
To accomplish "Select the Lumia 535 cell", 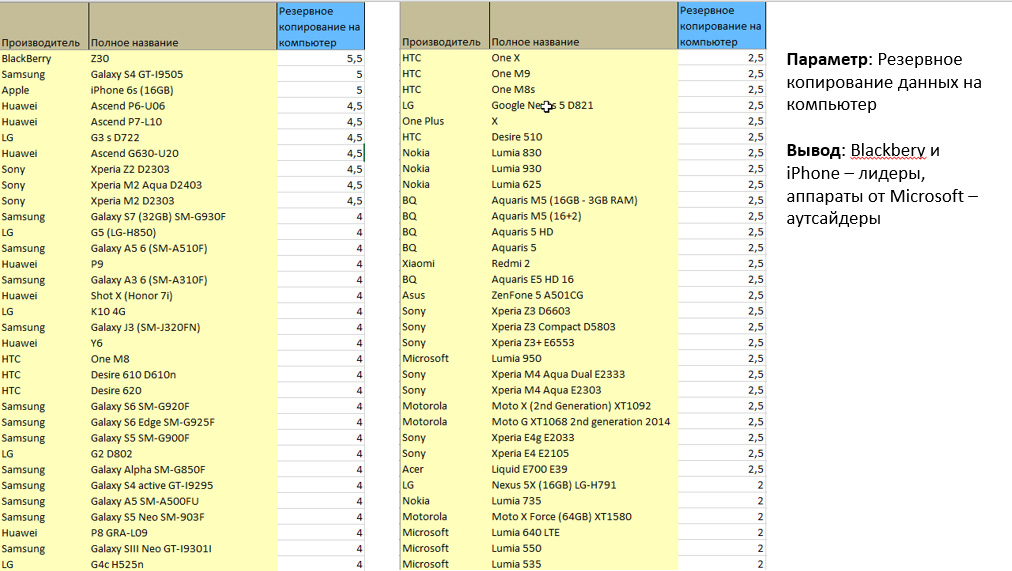I will pos(584,564).
